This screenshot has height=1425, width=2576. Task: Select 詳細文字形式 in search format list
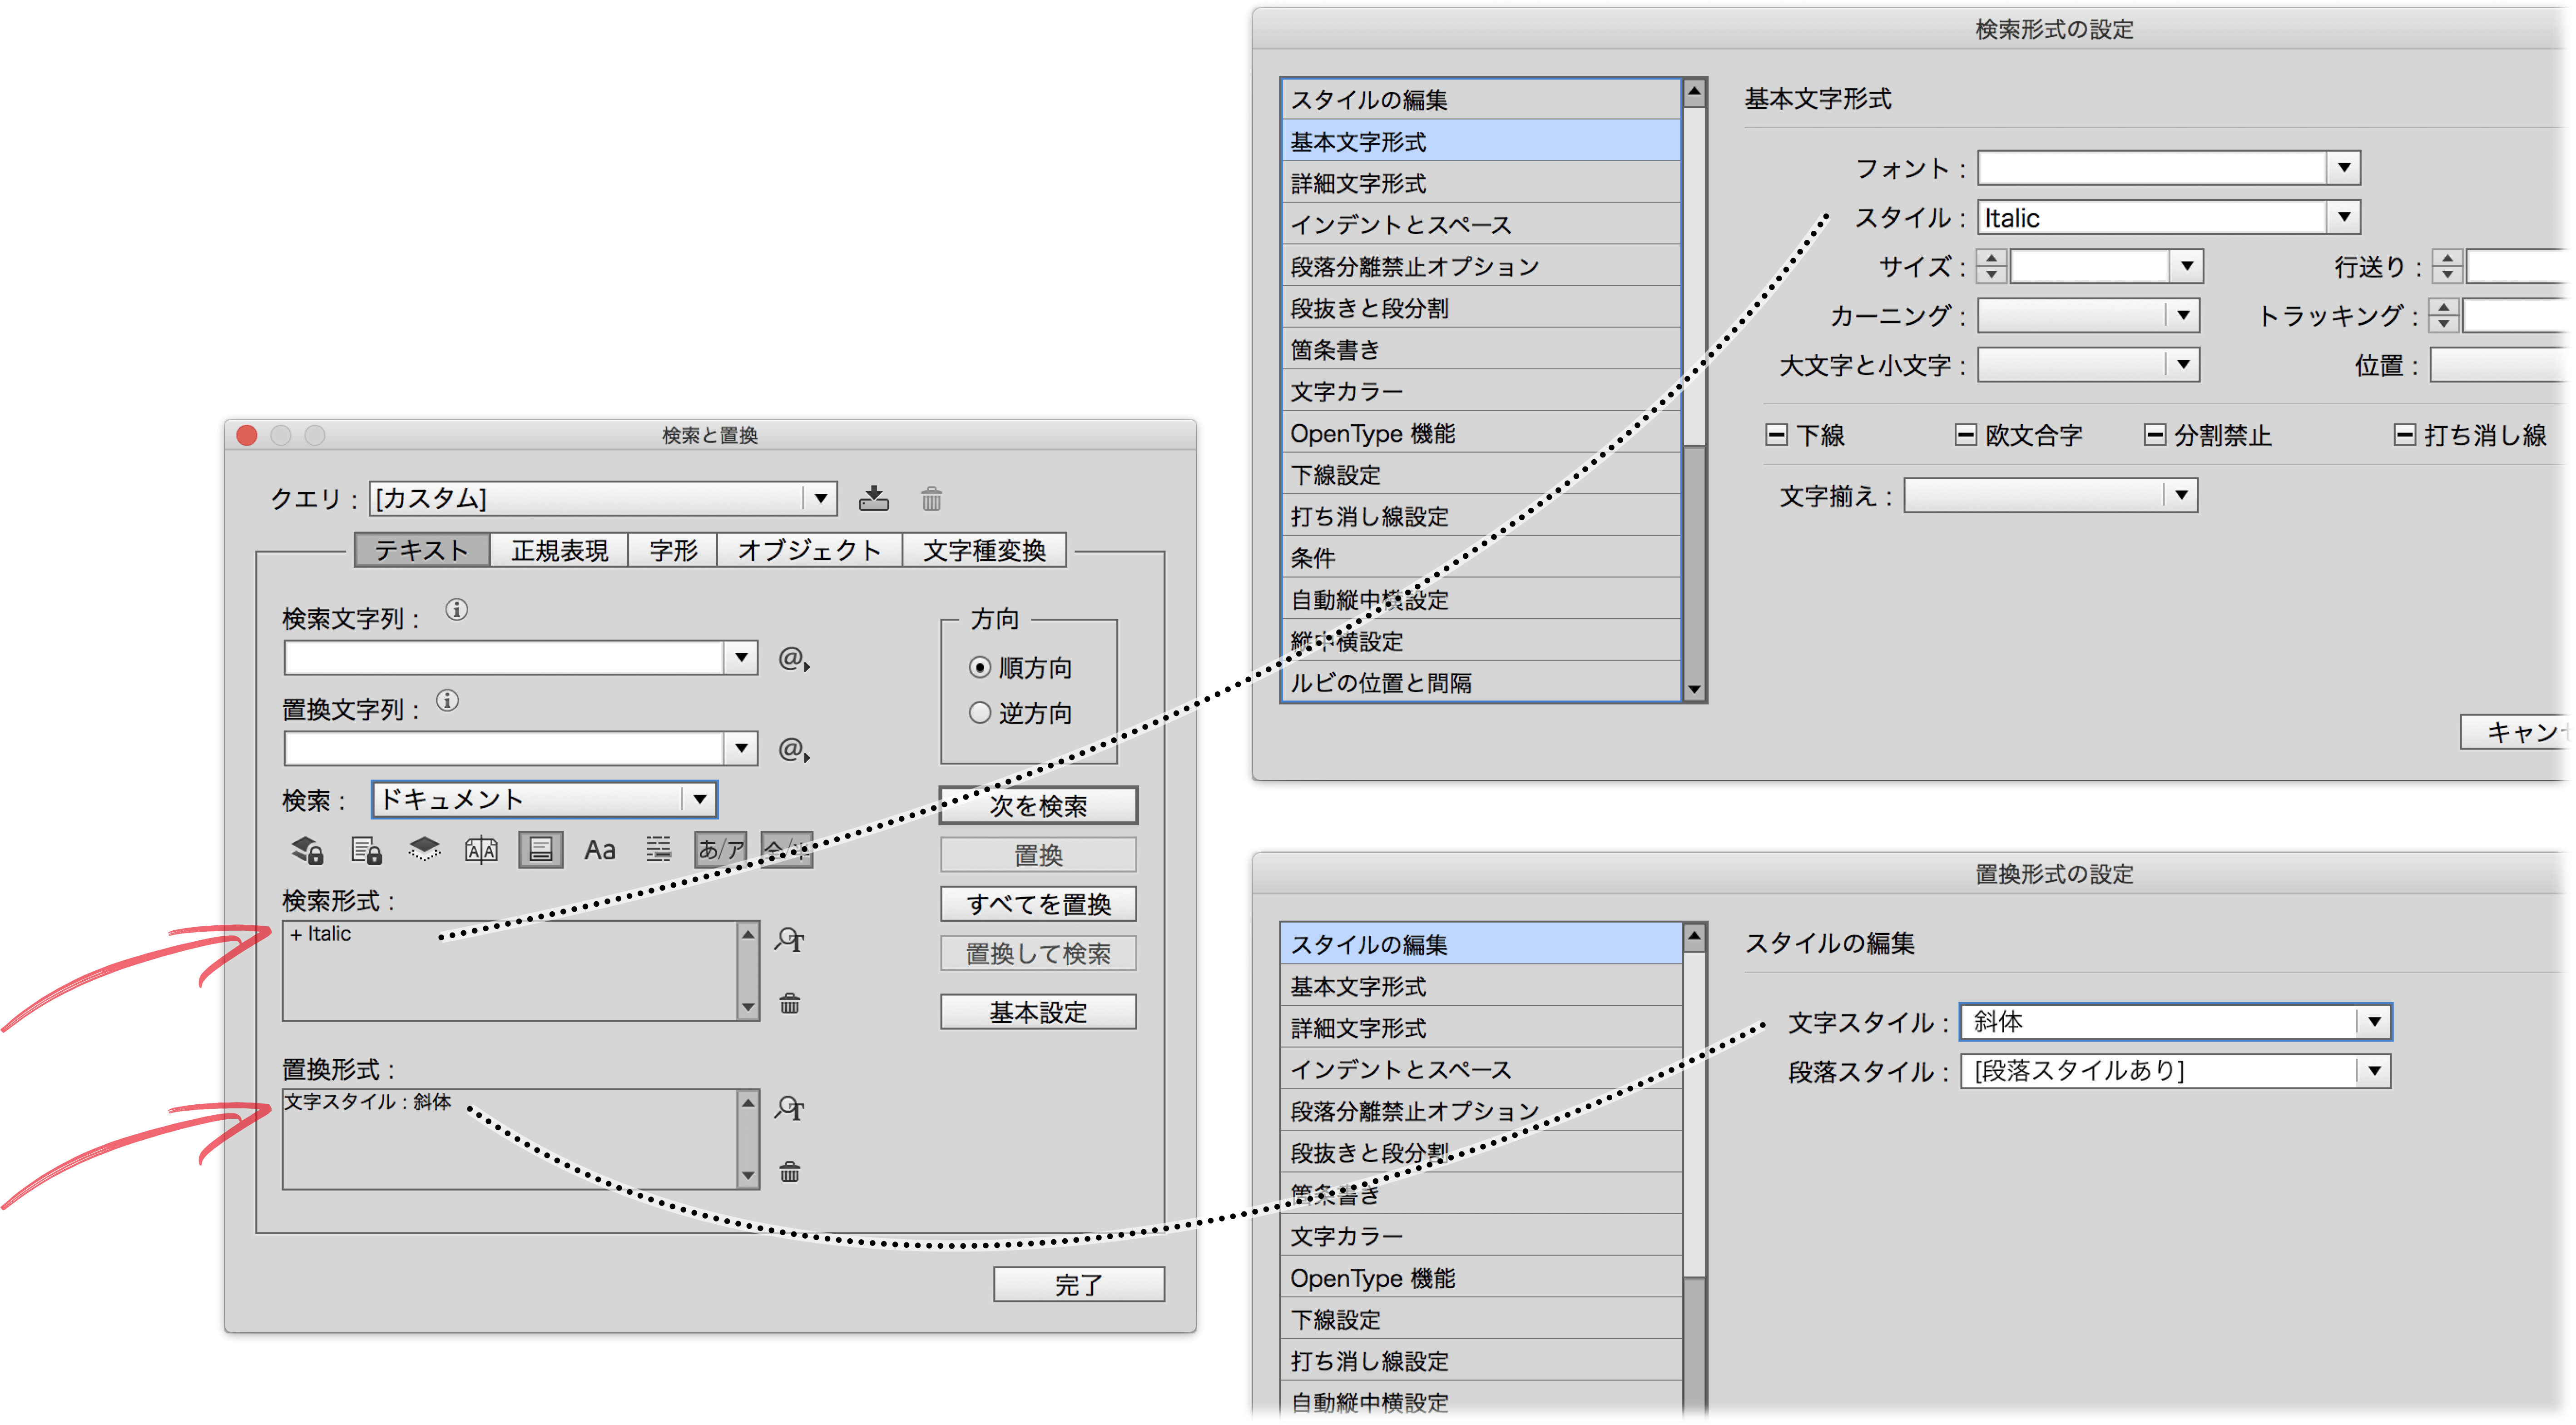[x=1481, y=183]
